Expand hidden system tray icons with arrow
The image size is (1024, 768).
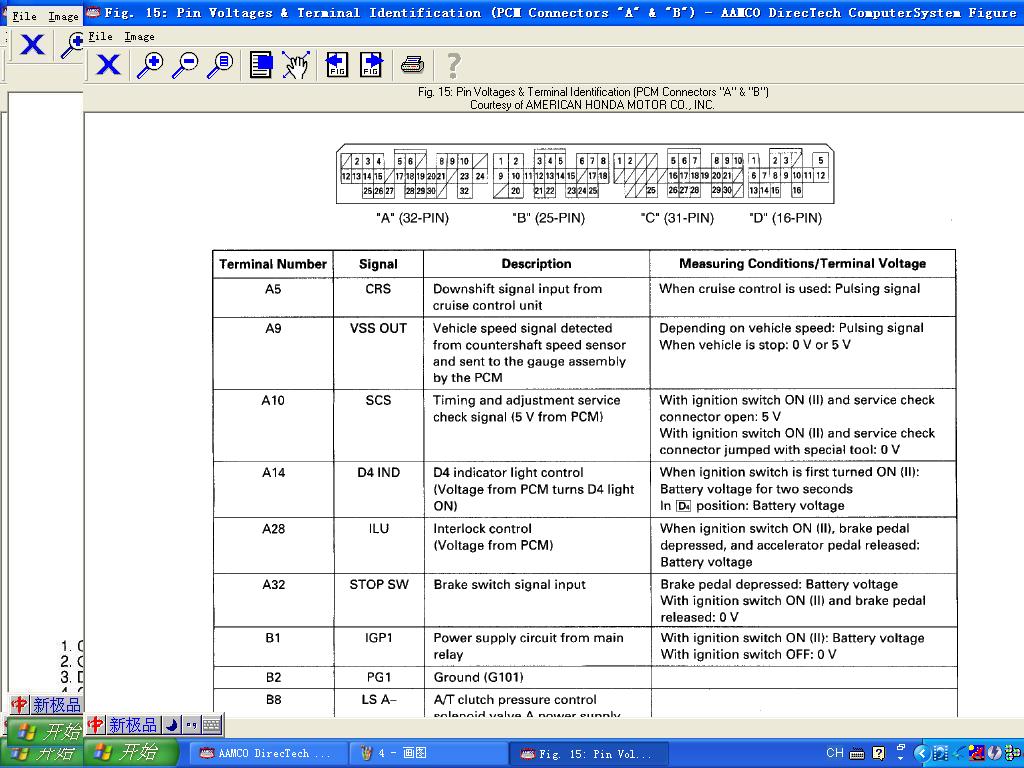(920, 753)
